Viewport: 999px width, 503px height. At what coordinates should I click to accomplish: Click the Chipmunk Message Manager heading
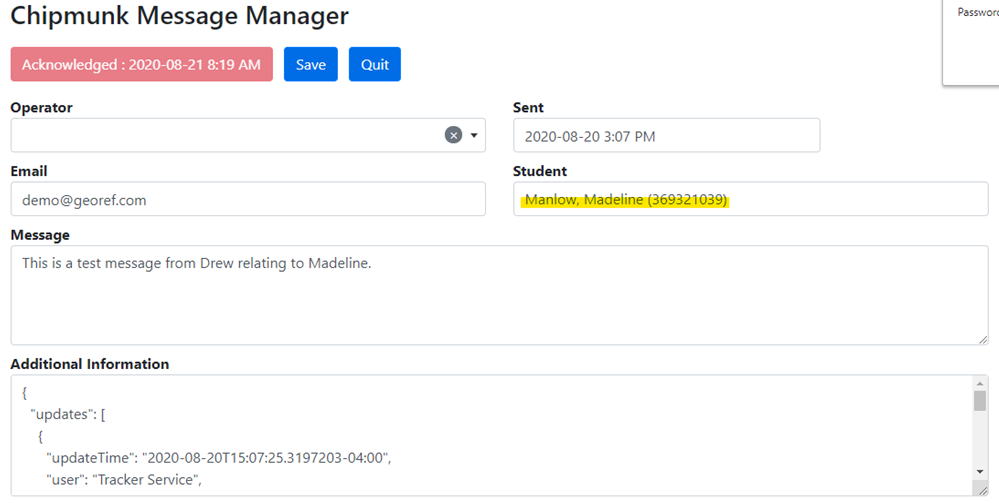click(x=180, y=16)
